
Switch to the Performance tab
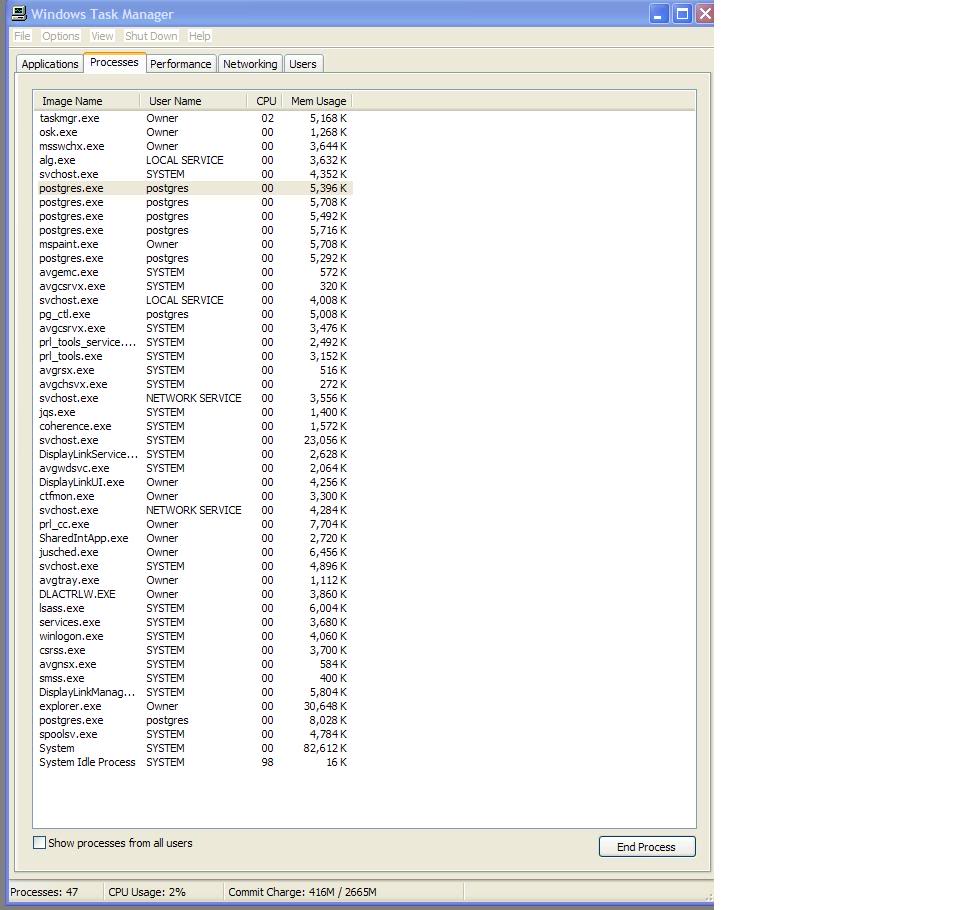click(181, 64)
